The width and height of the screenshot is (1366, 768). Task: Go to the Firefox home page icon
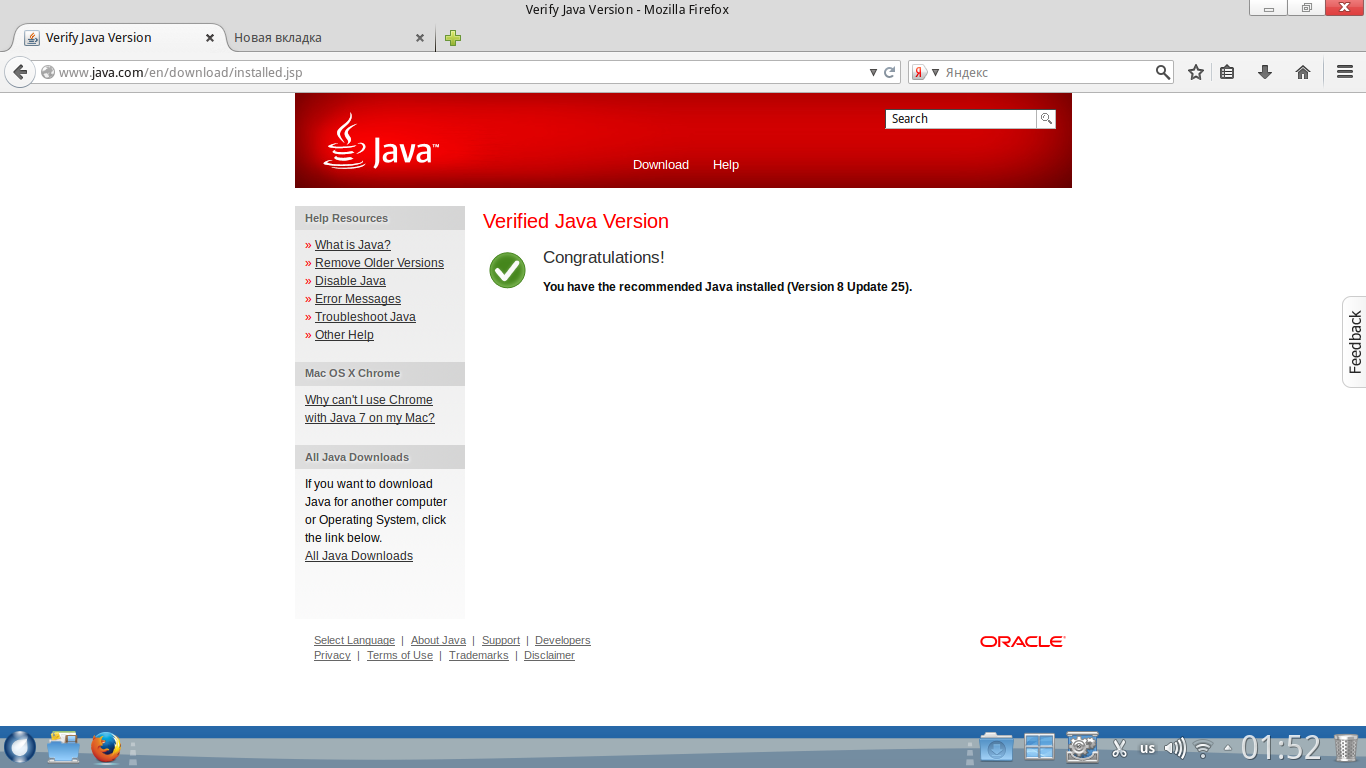pos(1303,72)
